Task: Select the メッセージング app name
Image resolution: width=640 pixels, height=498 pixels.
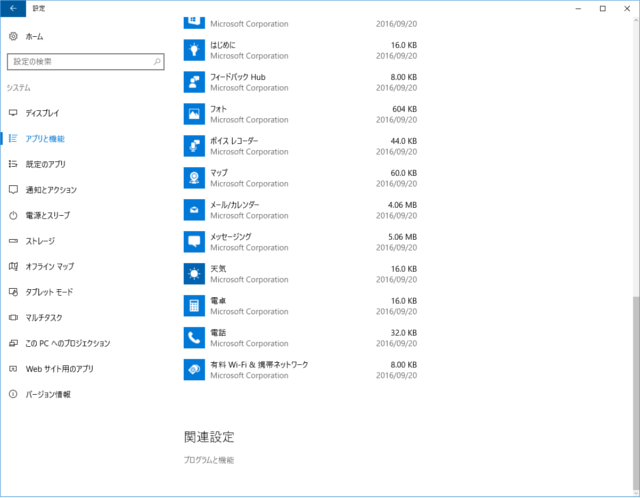Action: [x=231, y=237]
